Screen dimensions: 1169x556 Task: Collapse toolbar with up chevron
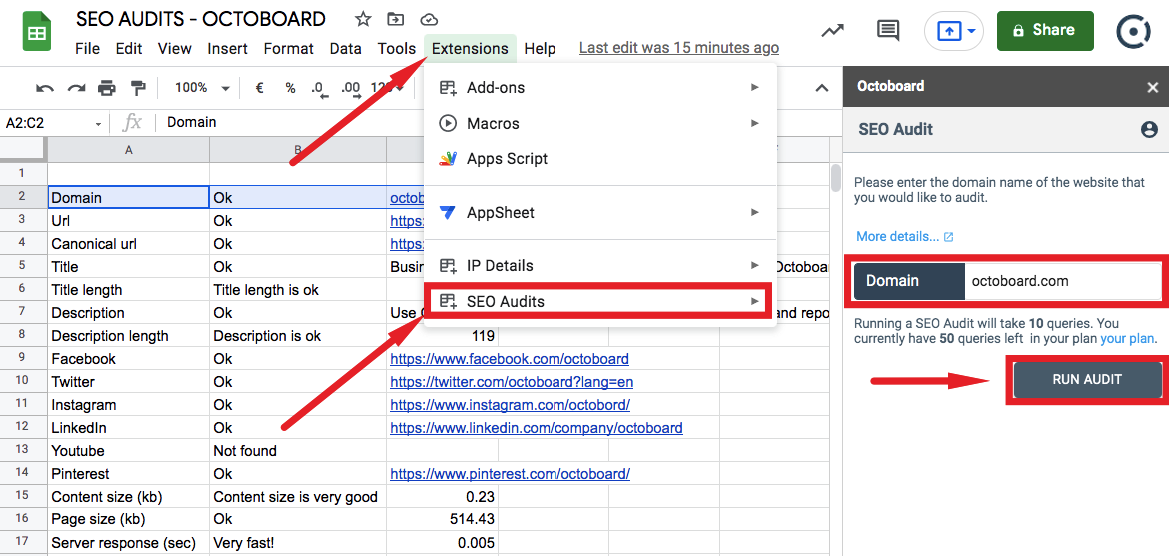tap(822, 88)
